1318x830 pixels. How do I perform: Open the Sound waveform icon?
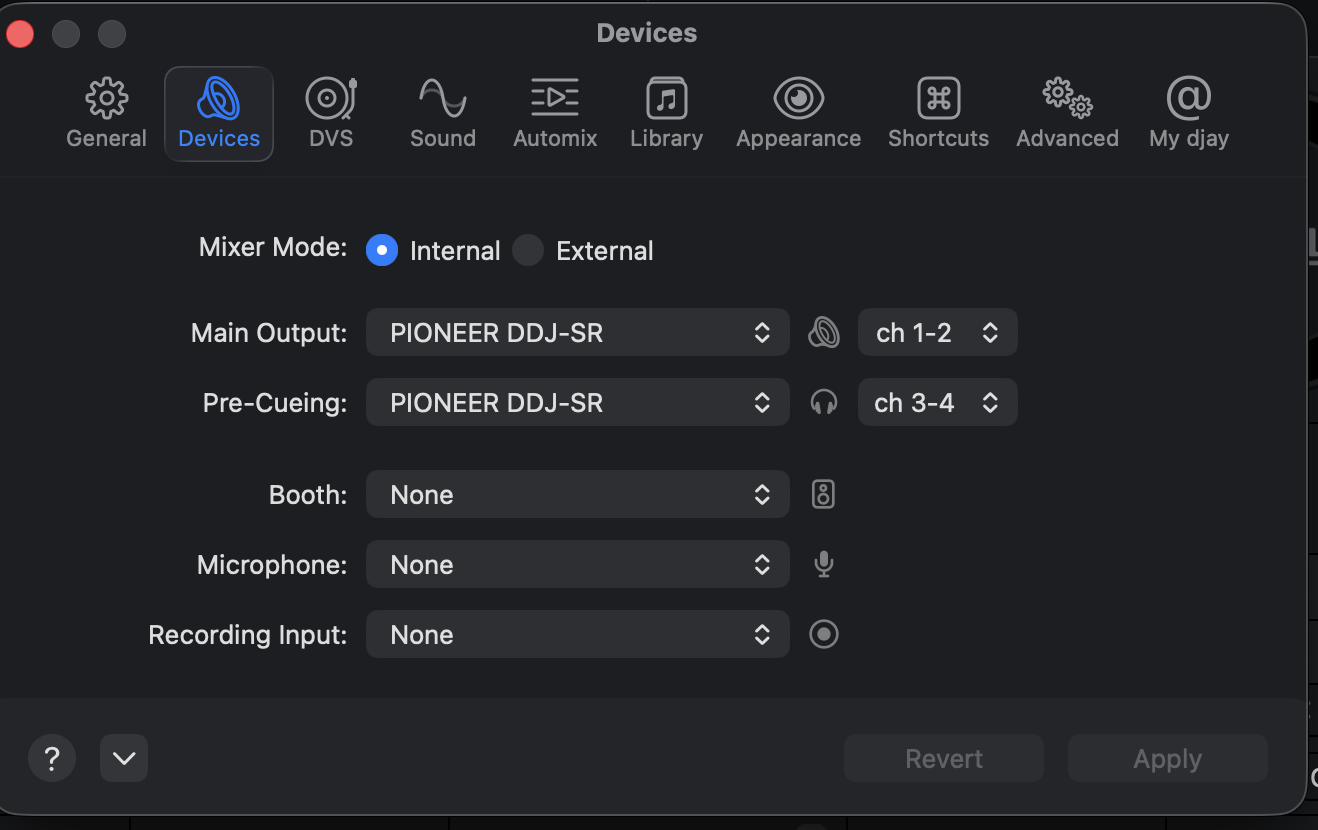(442, 99)
